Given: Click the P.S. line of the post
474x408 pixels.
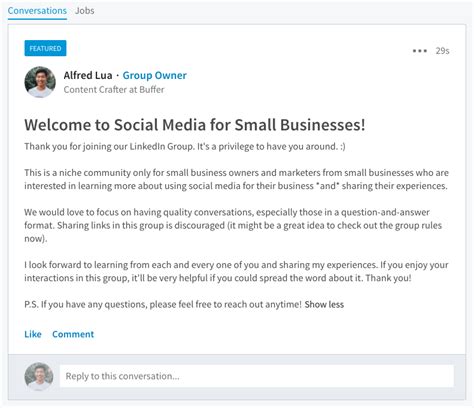Looking at the screenshot, I should (163, 304).
